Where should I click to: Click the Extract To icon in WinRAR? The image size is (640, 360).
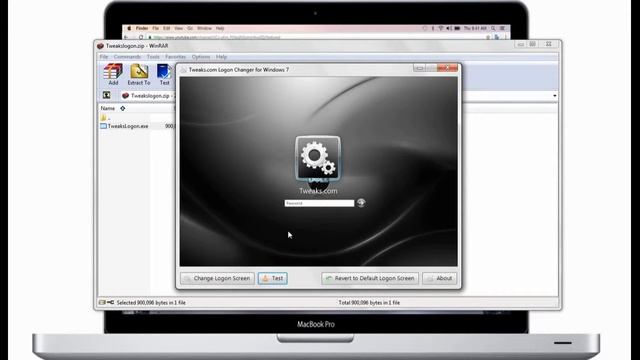(x=139, y=75)
